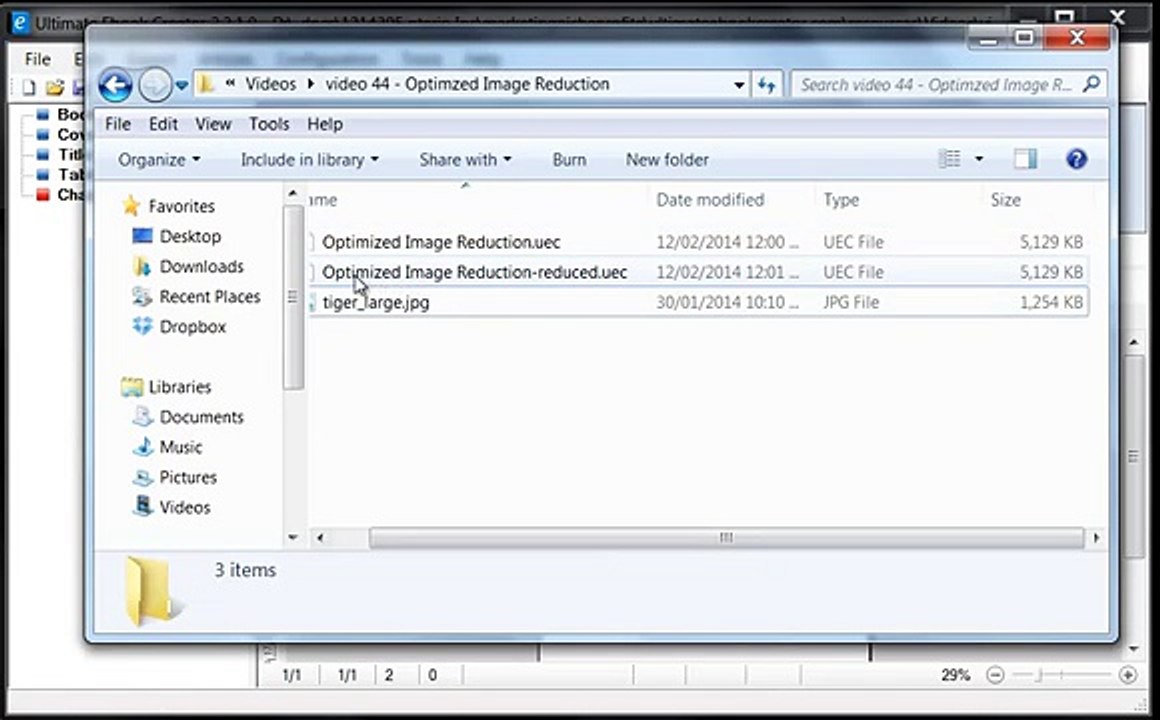The height and width of the screenshot is (720, 1160).
Task: Click Open folder icon in Ebook Creator toolbar
Action: click(x=54, y=88)
